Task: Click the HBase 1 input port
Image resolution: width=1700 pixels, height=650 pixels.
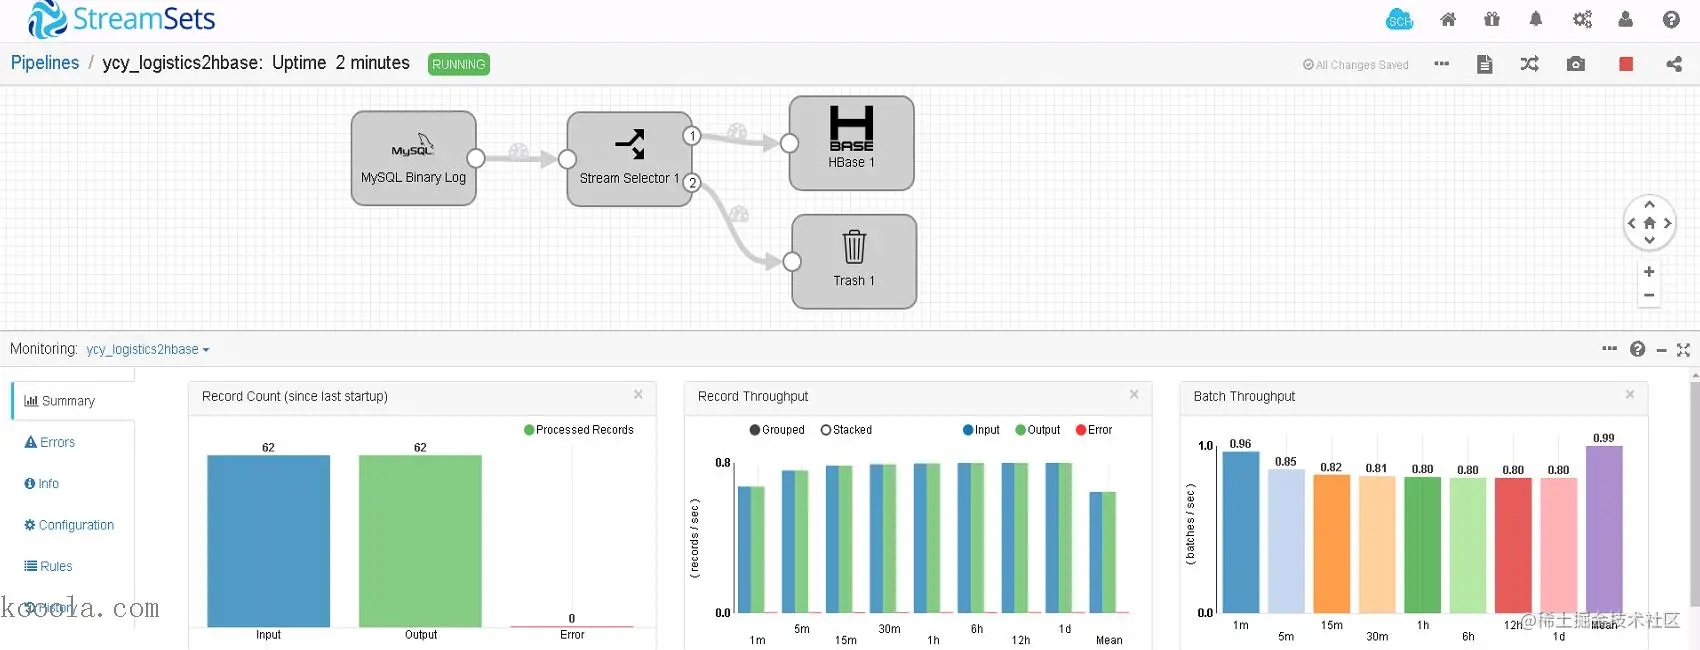Action: pos(789,143)
